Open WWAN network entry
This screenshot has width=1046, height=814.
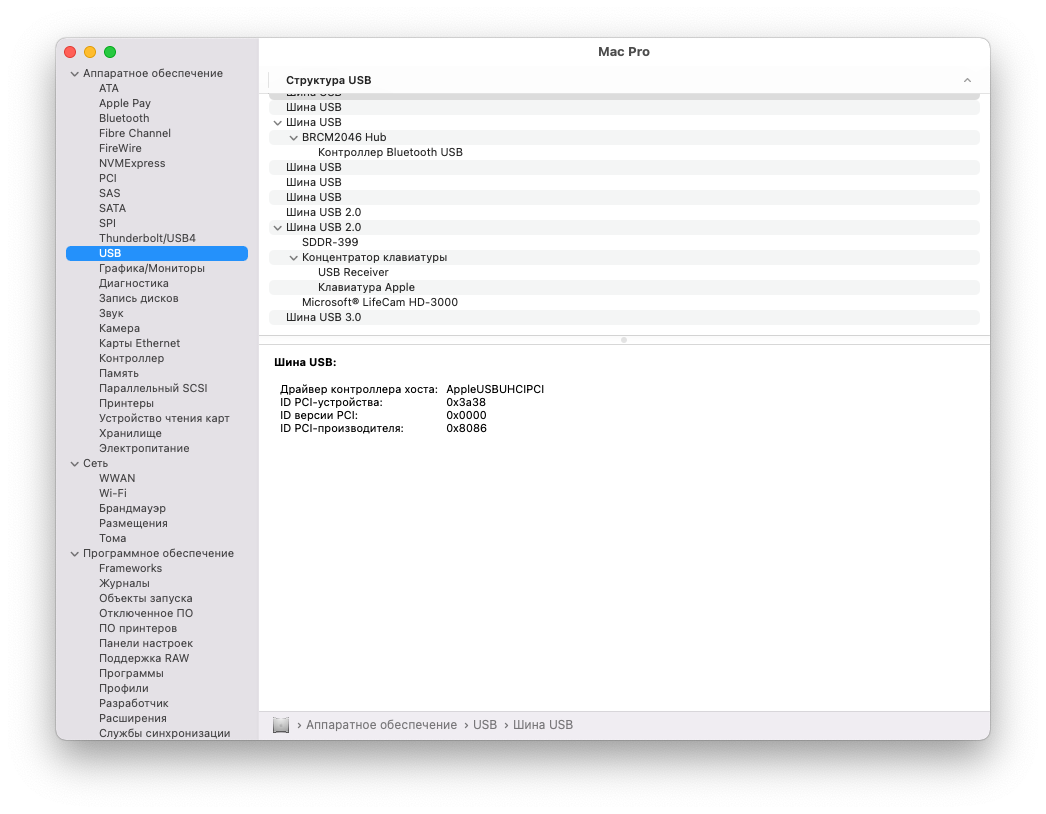tap(117, 478)
